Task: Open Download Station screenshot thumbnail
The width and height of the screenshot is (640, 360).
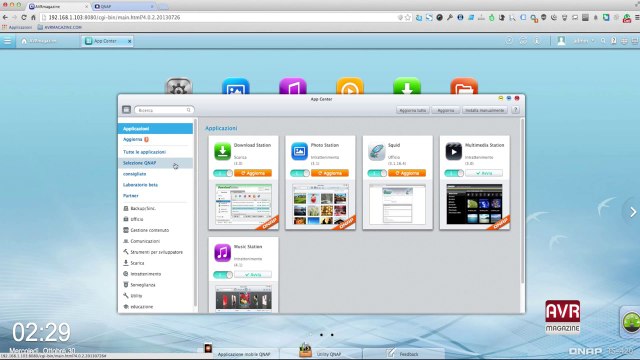Action: pos(244,204)
